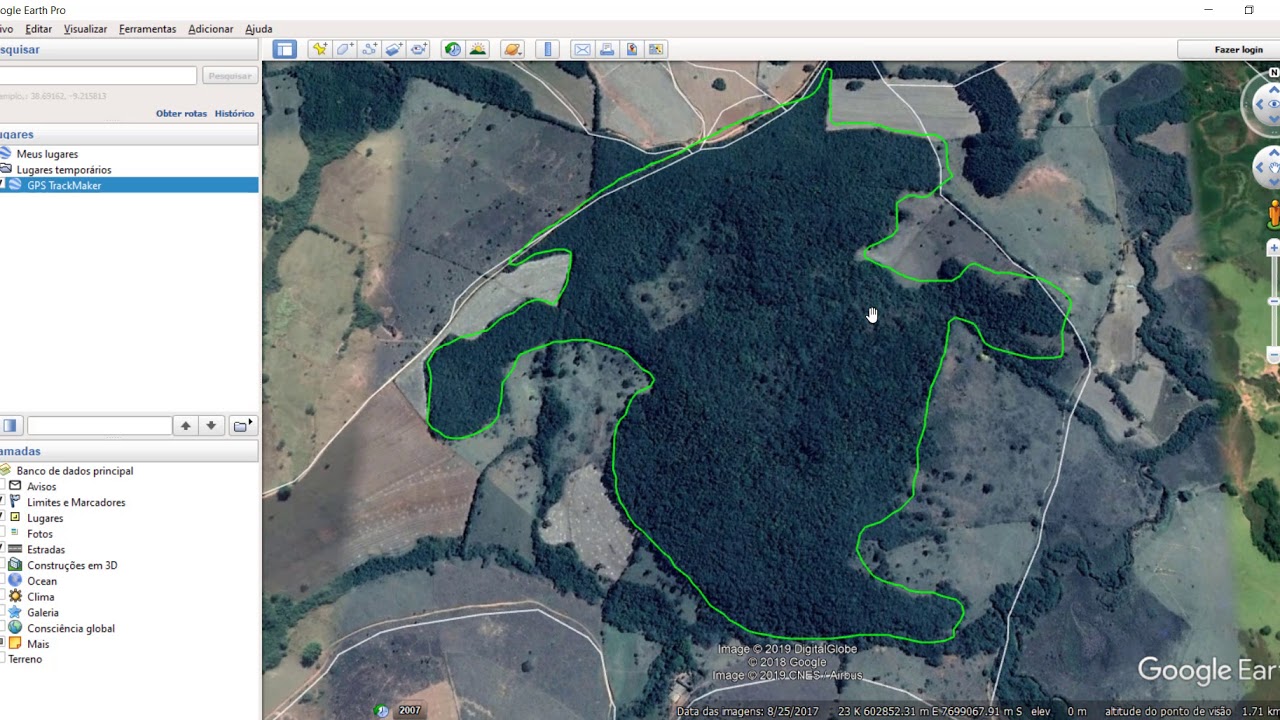
Task: Select Lugares temporários folder
Action: pos(64,170)
